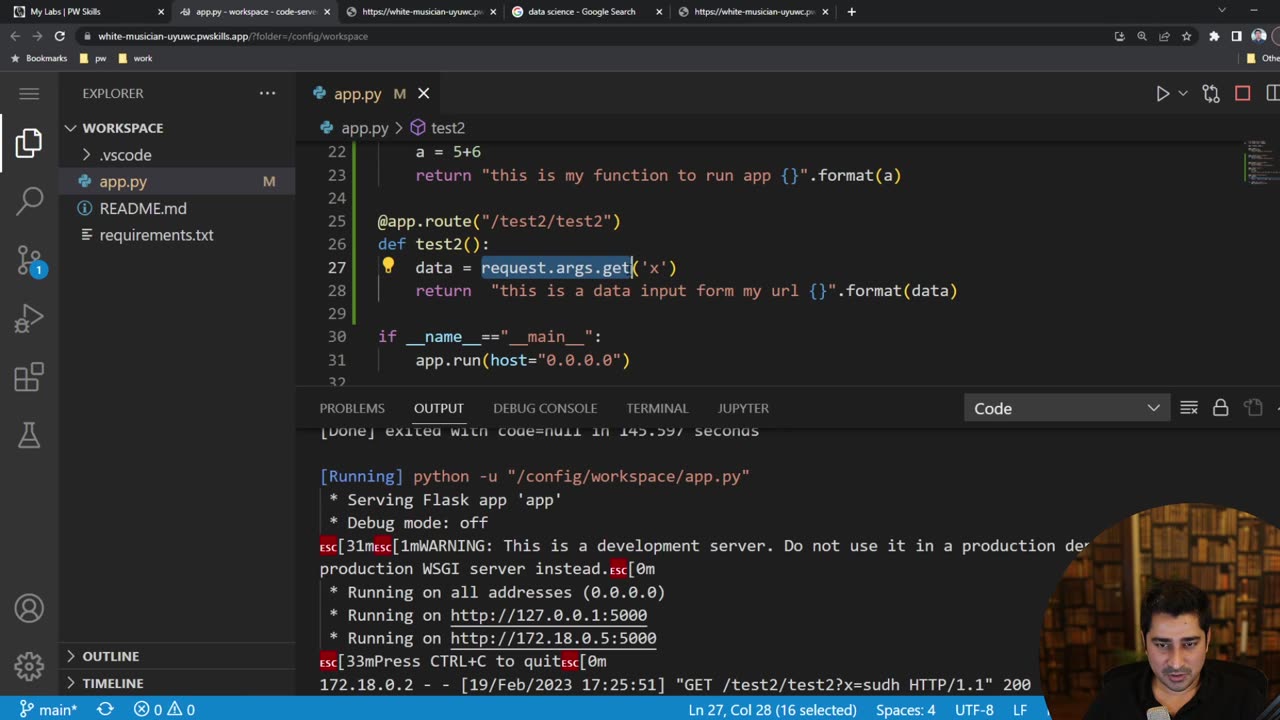This screenshot has width=1280, height=720.
Task: Open changes compare icon in editor toolbar
Action: pos(1211,93)
